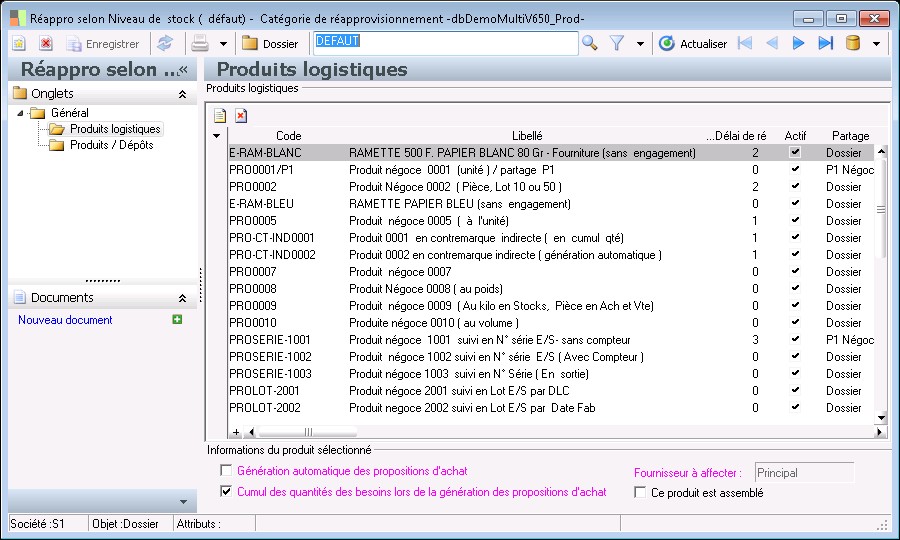The image size is (900, 540).
Task: Select the PRO-CT-IND0002 row code
Action: point(272,255)
